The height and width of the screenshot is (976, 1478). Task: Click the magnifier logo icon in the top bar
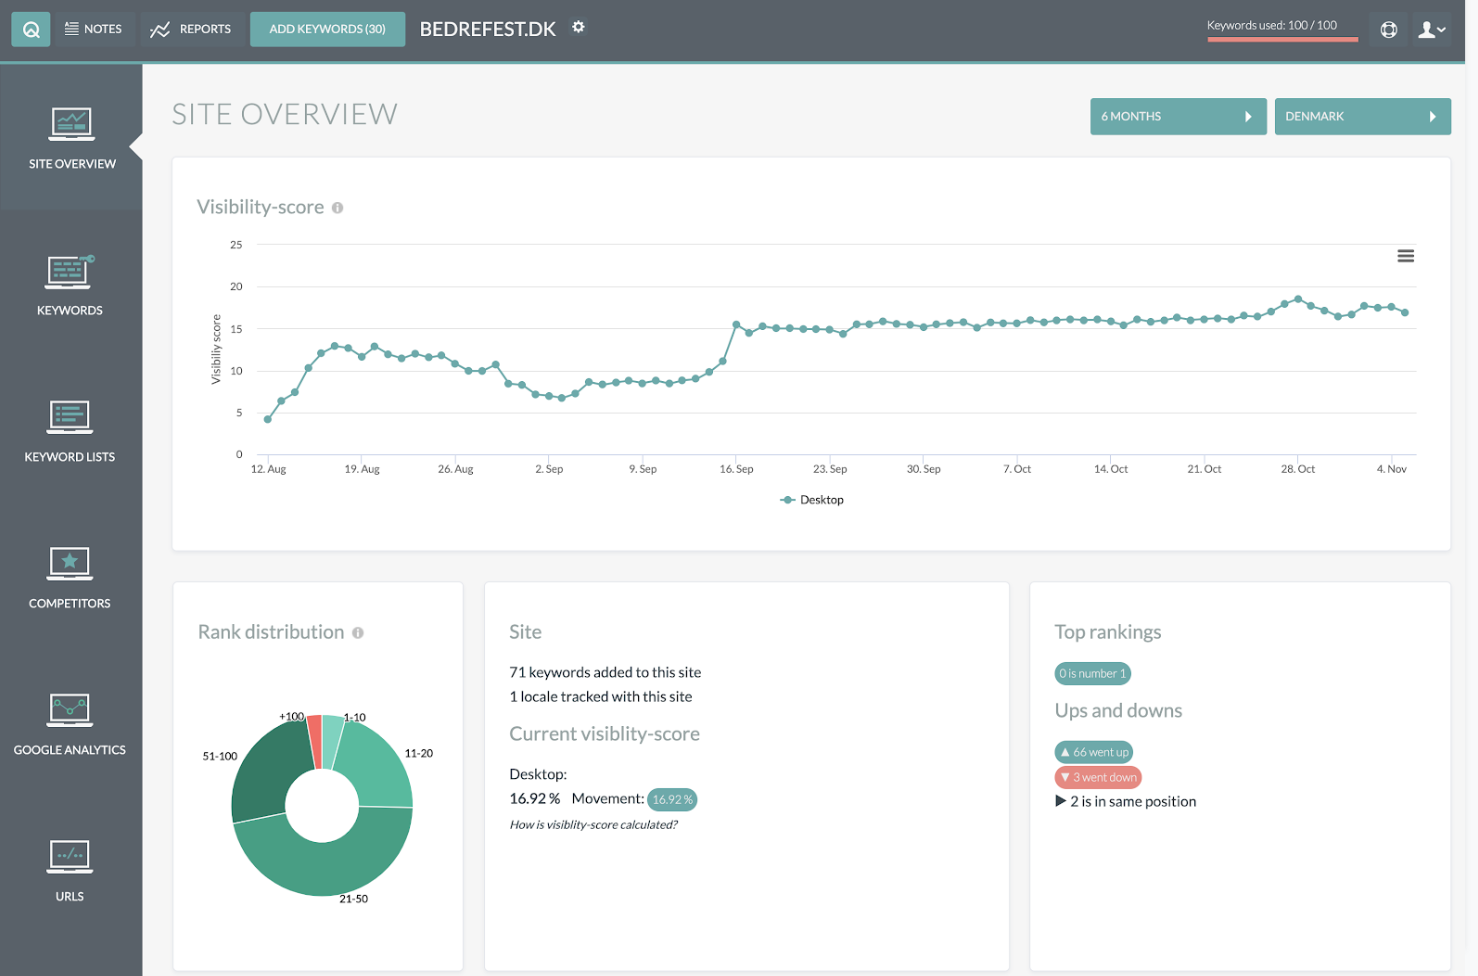pos(31,29)
